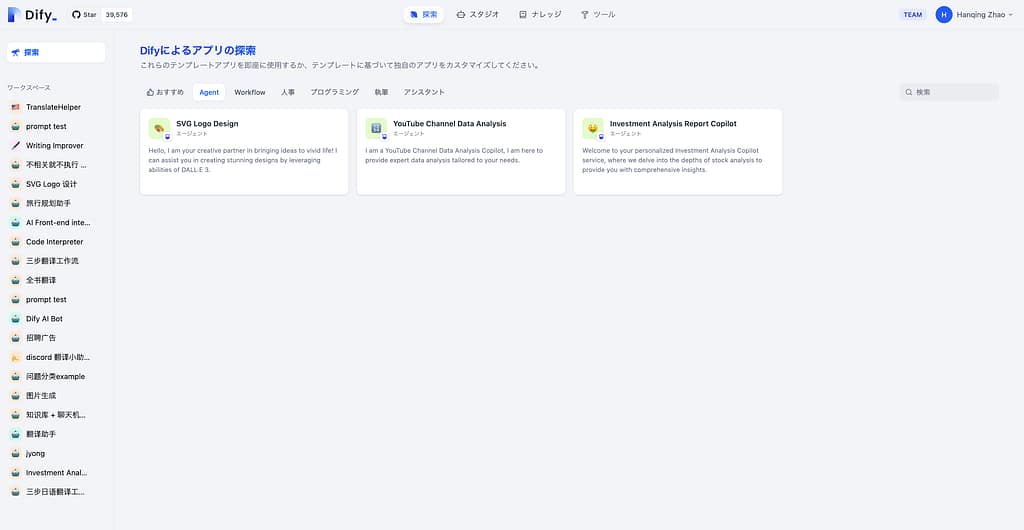The height and width of the screenshot is (530, 1024).
Task: Click the user avatar H icon
Action: (944, 15)
